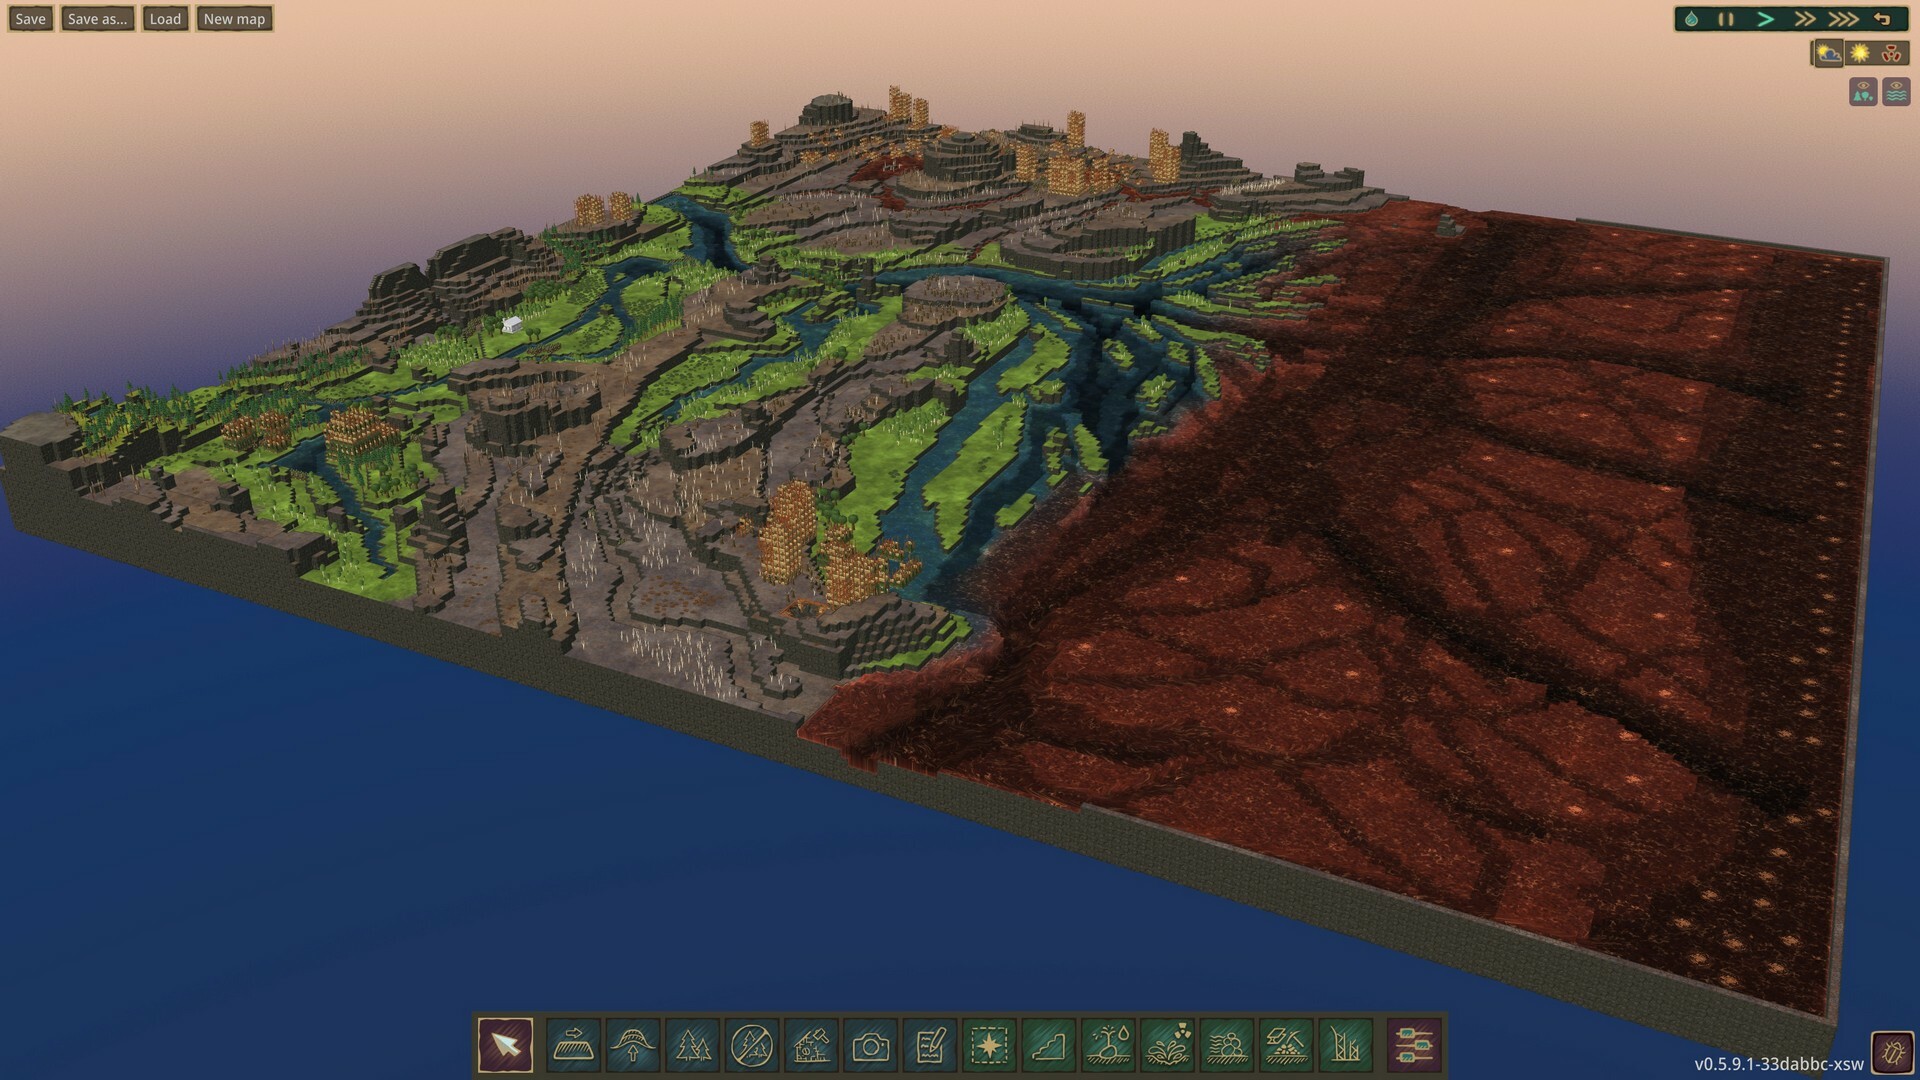This screenshot has width=1920, height=1080.
Task: Switch to drought weather mode
Action: (1860, 53)
